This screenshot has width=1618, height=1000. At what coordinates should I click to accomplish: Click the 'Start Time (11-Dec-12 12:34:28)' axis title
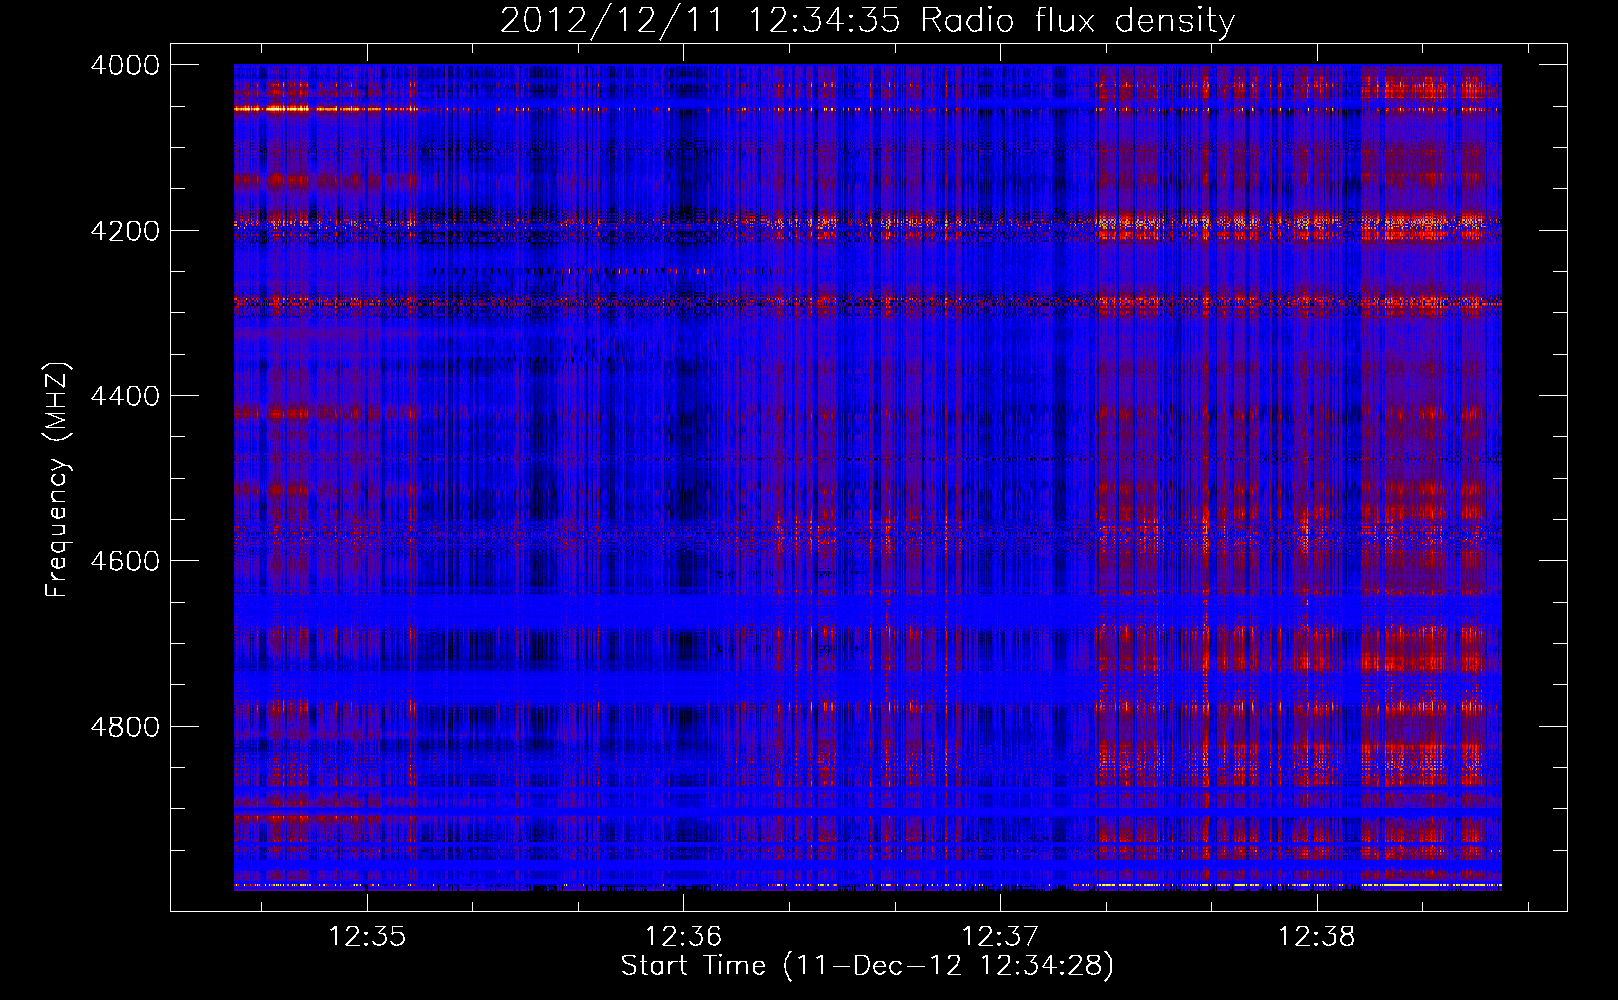tap(867, 966)
